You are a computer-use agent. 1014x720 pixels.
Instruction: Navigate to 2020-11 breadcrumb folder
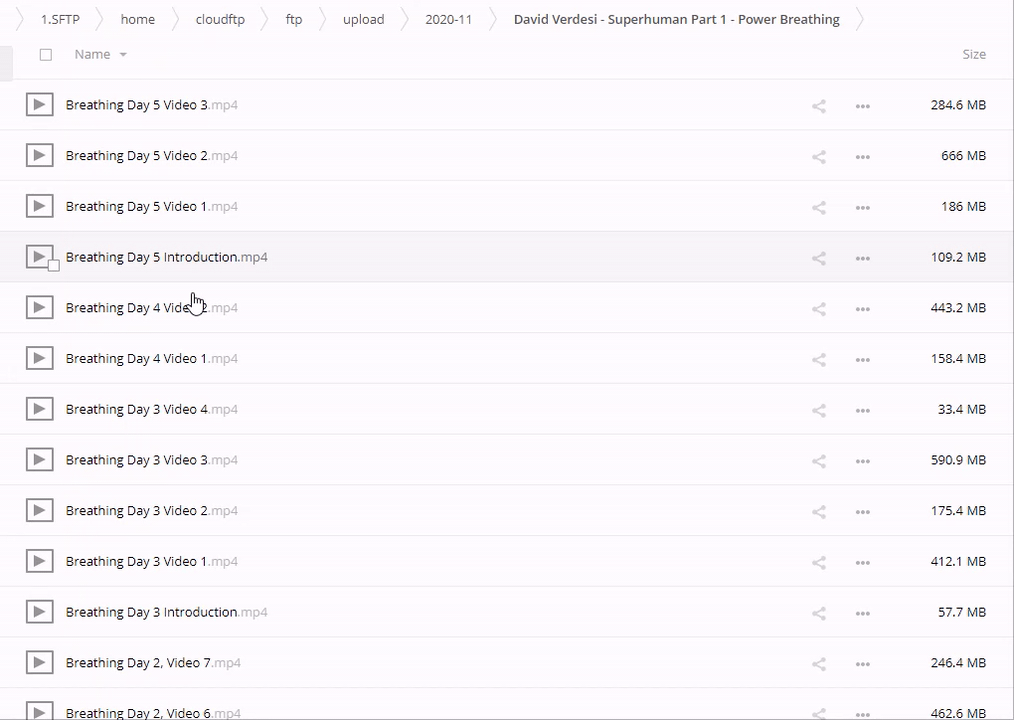tap(448, 19)
